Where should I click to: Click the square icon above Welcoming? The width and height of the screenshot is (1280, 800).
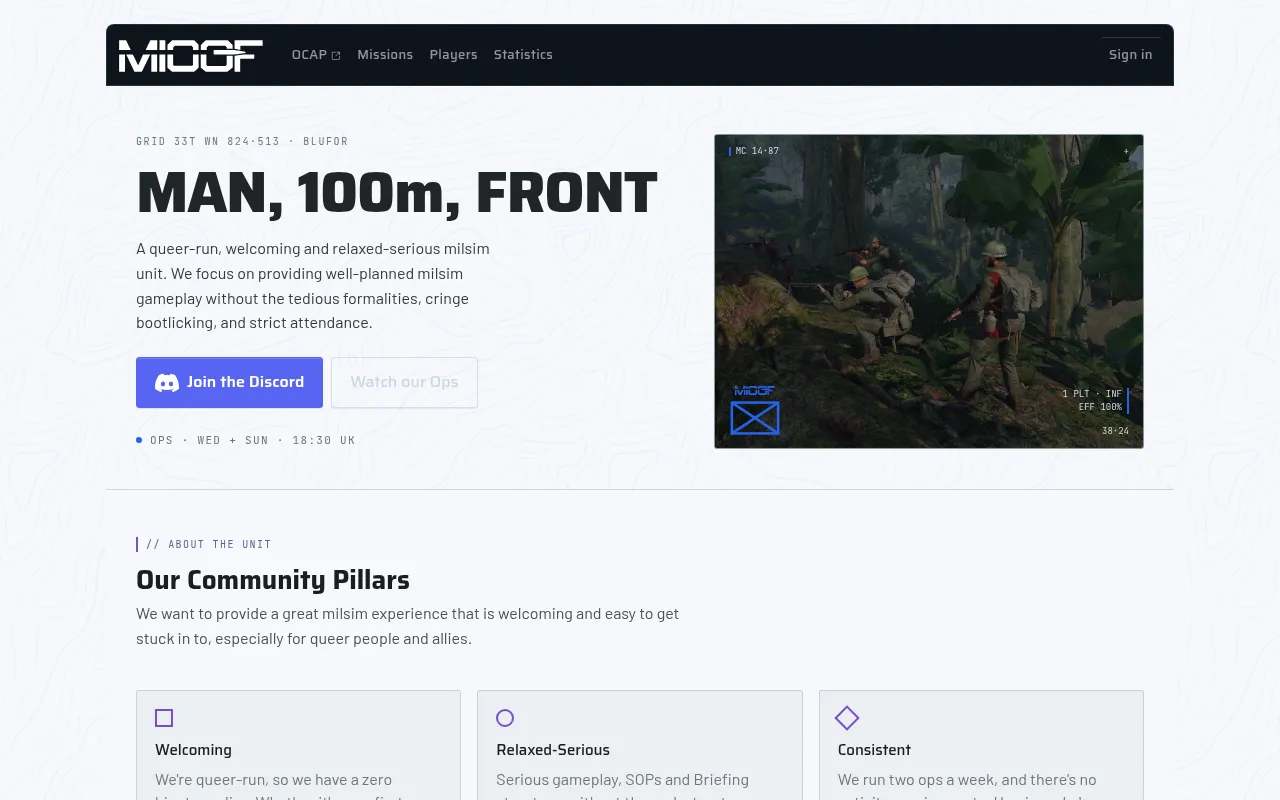[164, 718]
